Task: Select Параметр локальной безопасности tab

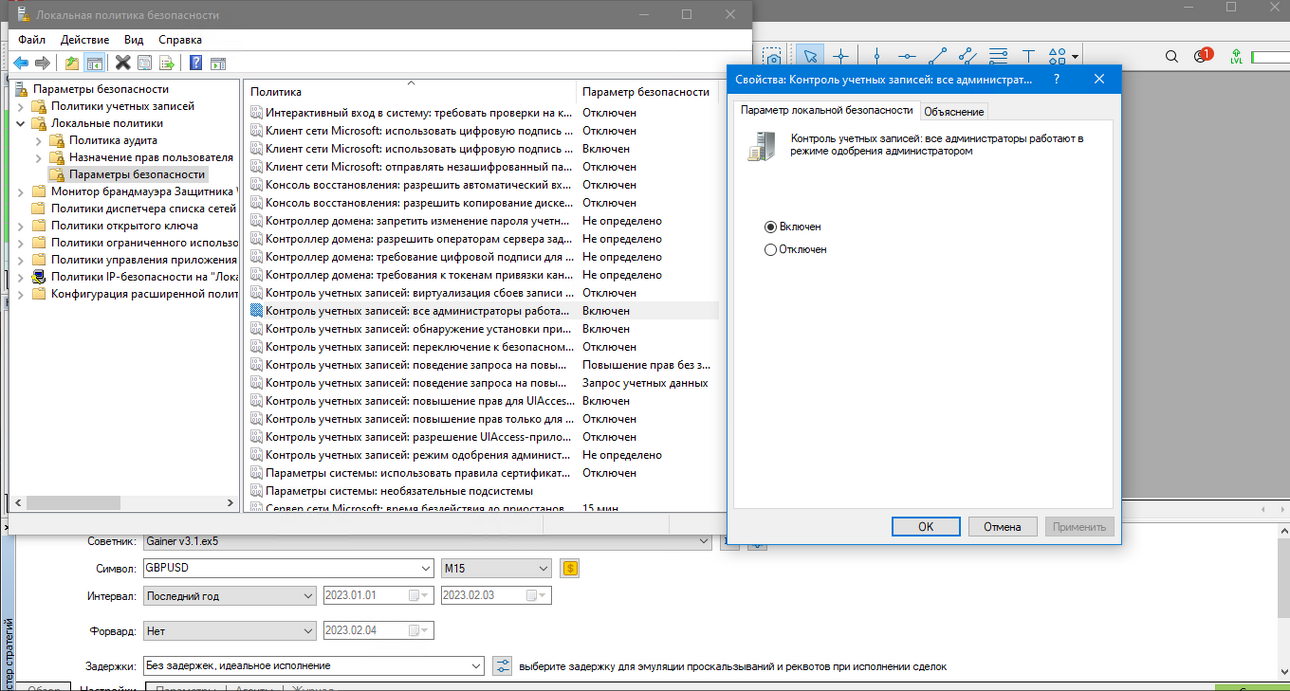Action: [827, 109]
